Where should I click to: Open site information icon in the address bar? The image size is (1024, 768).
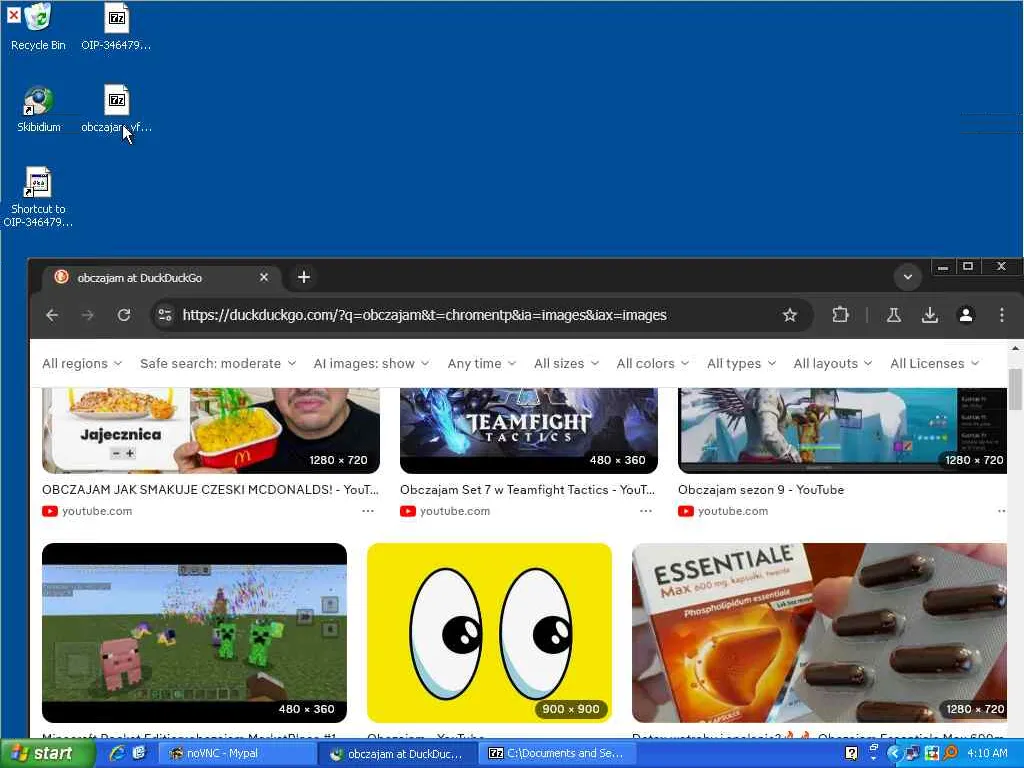pyautogui.click(x=165, y=315)
